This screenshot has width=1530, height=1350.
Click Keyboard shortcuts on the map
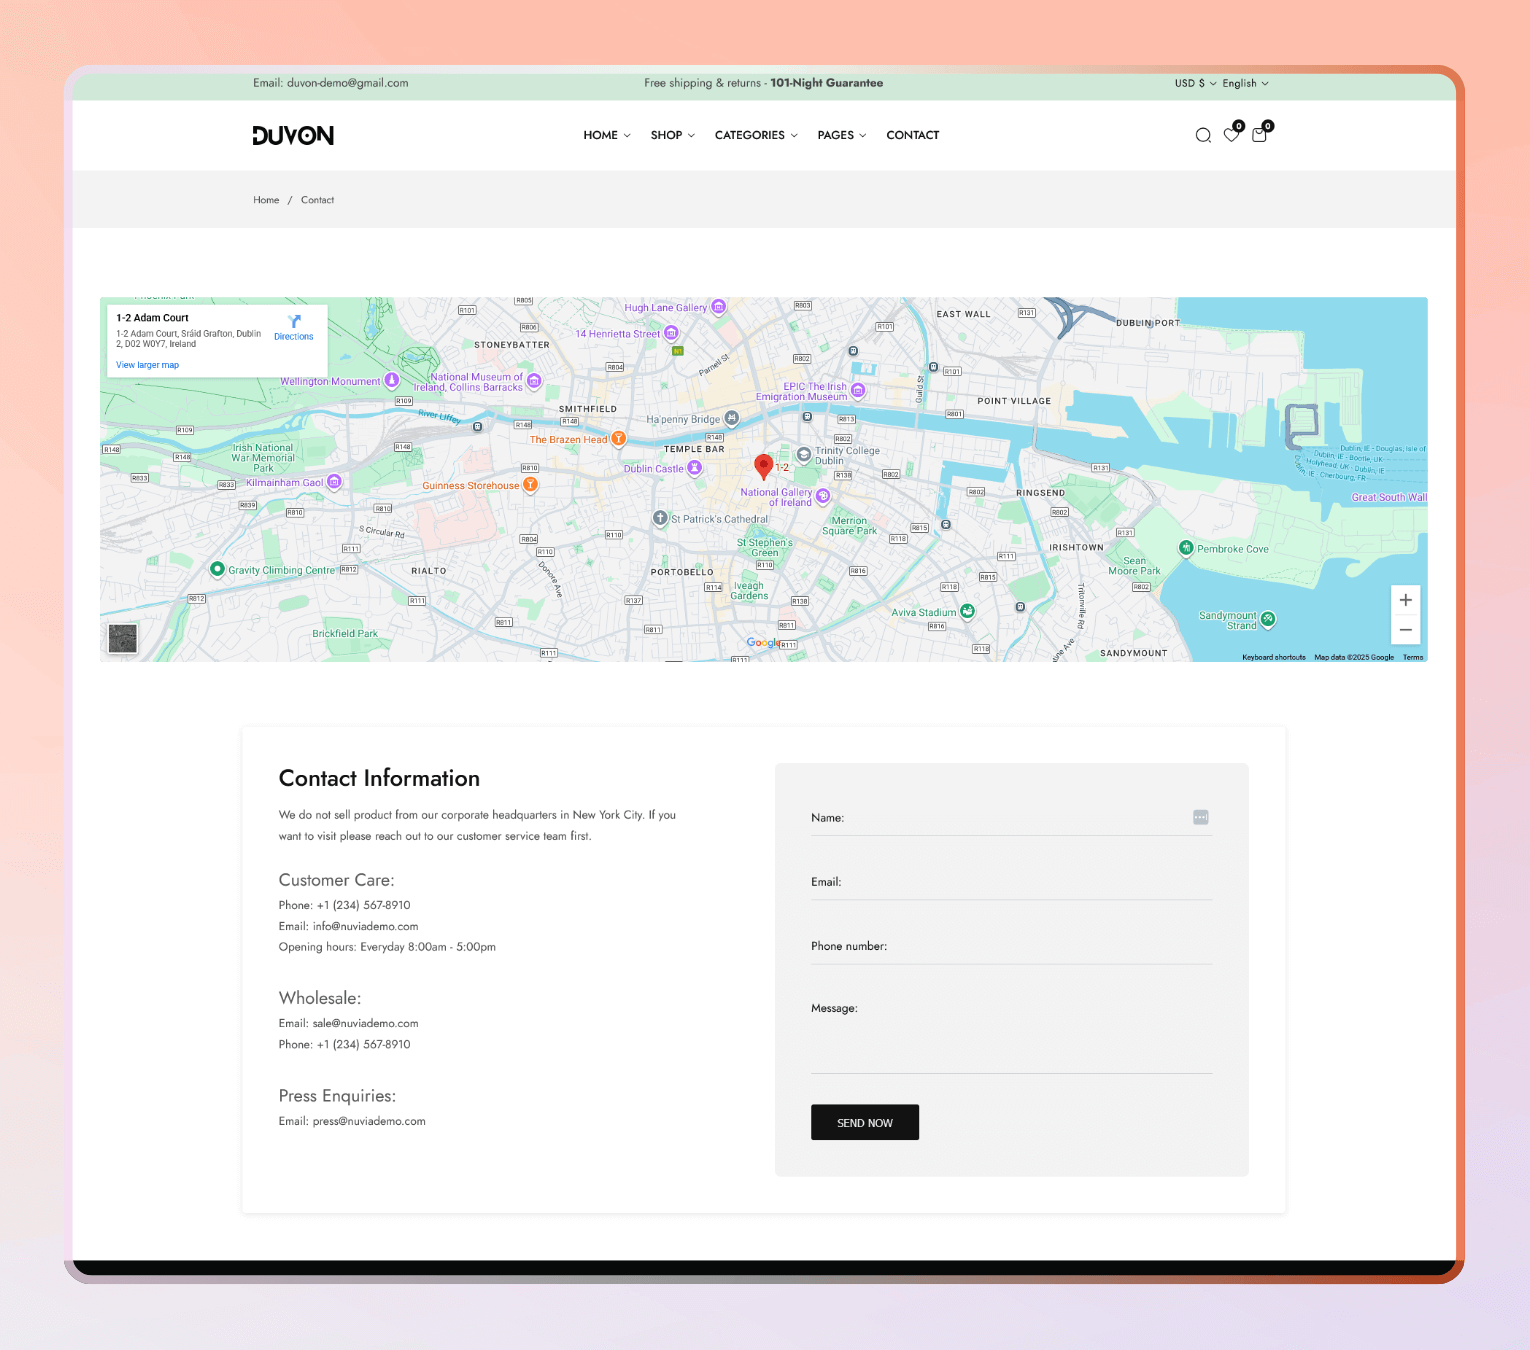[x=1274, y=657]
